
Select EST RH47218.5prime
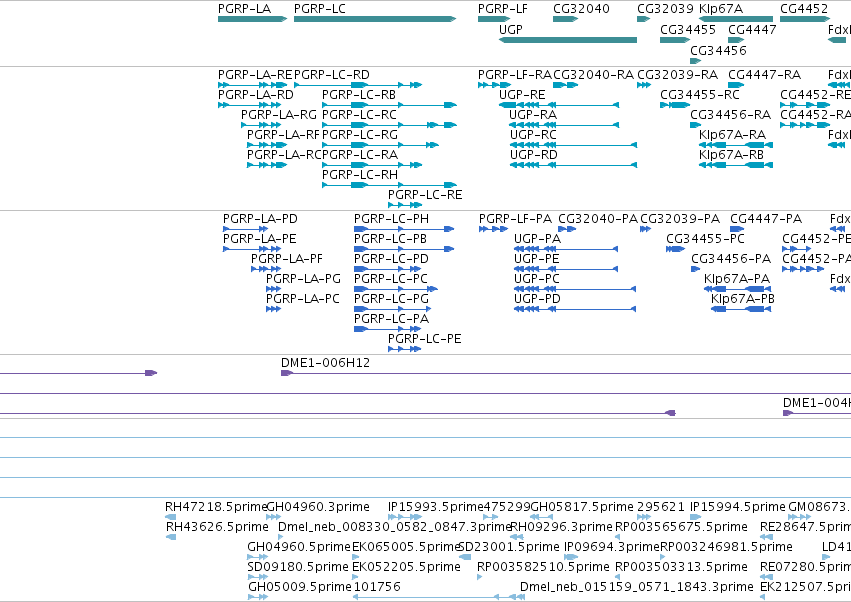click(x=216, y=507)
